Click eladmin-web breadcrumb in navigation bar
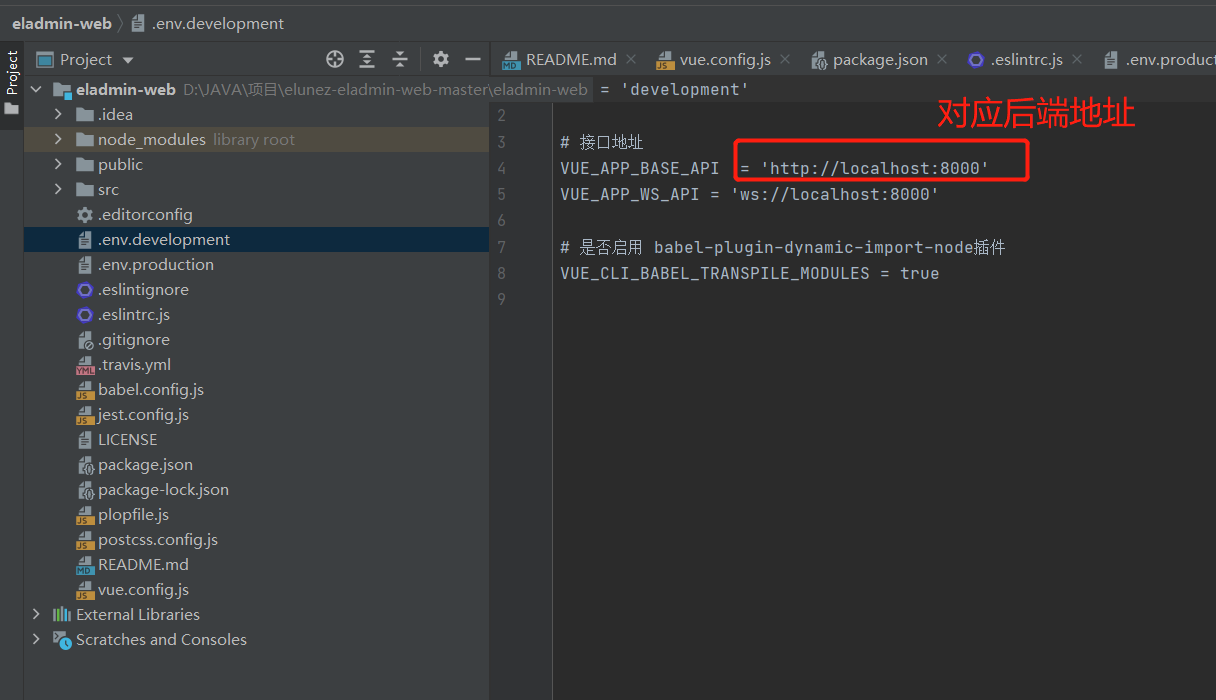The width and height of the screenshot is (1216, 700). pyautogui.click(x=60, y=23)
